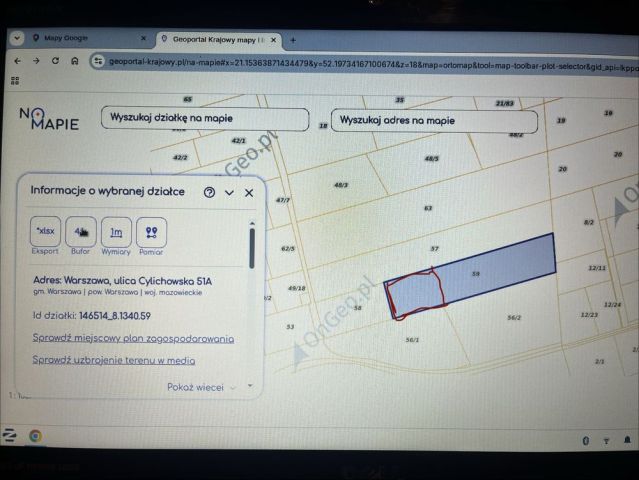Screen dimensions: 639x480
Task: Open the ChromeOS launcher icon
Action: (9, 435)
